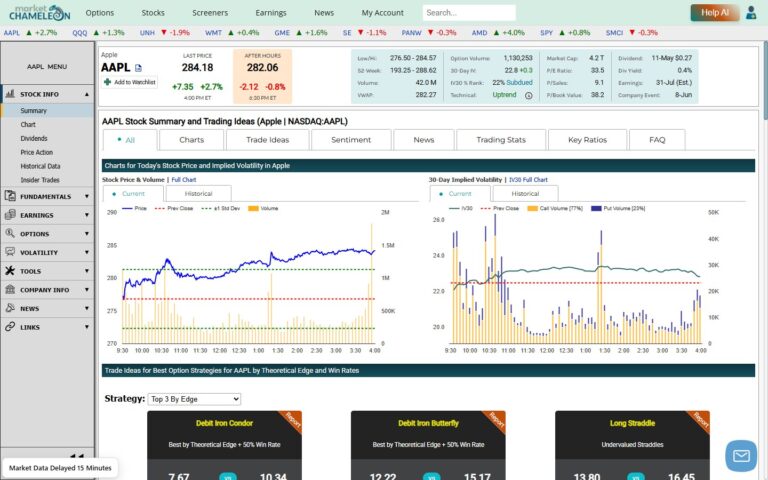Click the Market Chameleon logo
The width and height of the screenshot is (768, 480).
click(40, 13)
